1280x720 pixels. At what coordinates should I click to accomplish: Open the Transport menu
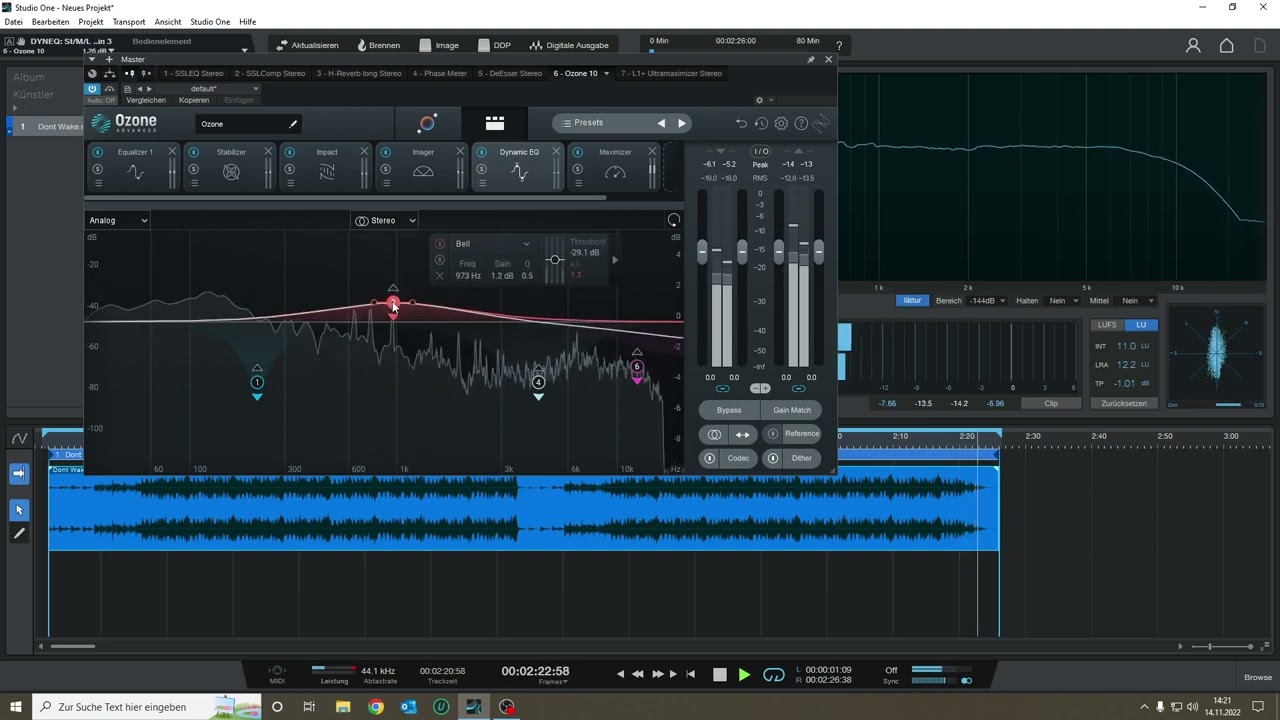129,22
